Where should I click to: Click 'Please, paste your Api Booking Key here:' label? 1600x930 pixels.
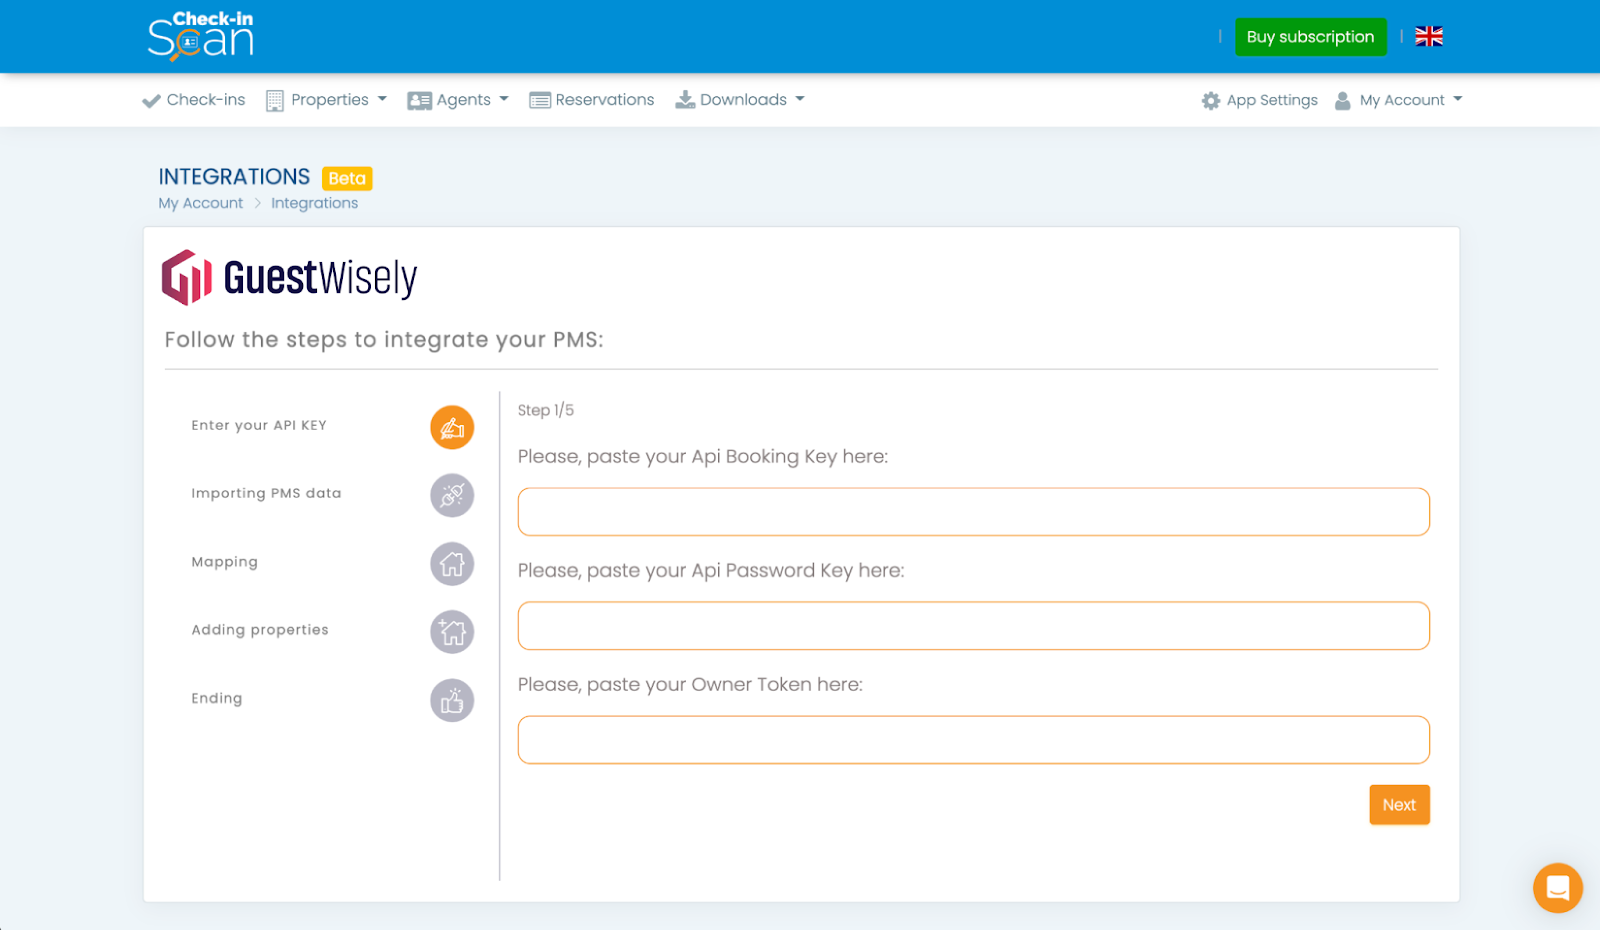pyautogui.click(x=703, y=457)
